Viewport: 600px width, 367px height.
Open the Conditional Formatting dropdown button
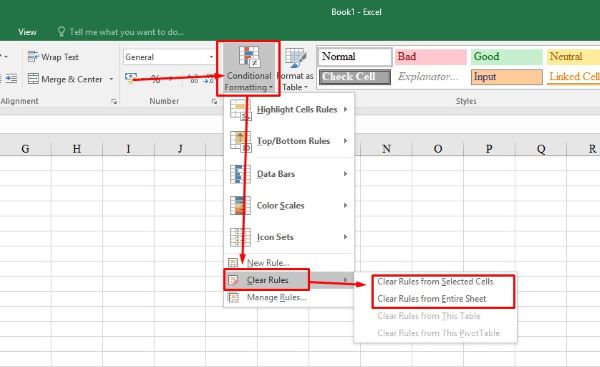tap(249, 69)
